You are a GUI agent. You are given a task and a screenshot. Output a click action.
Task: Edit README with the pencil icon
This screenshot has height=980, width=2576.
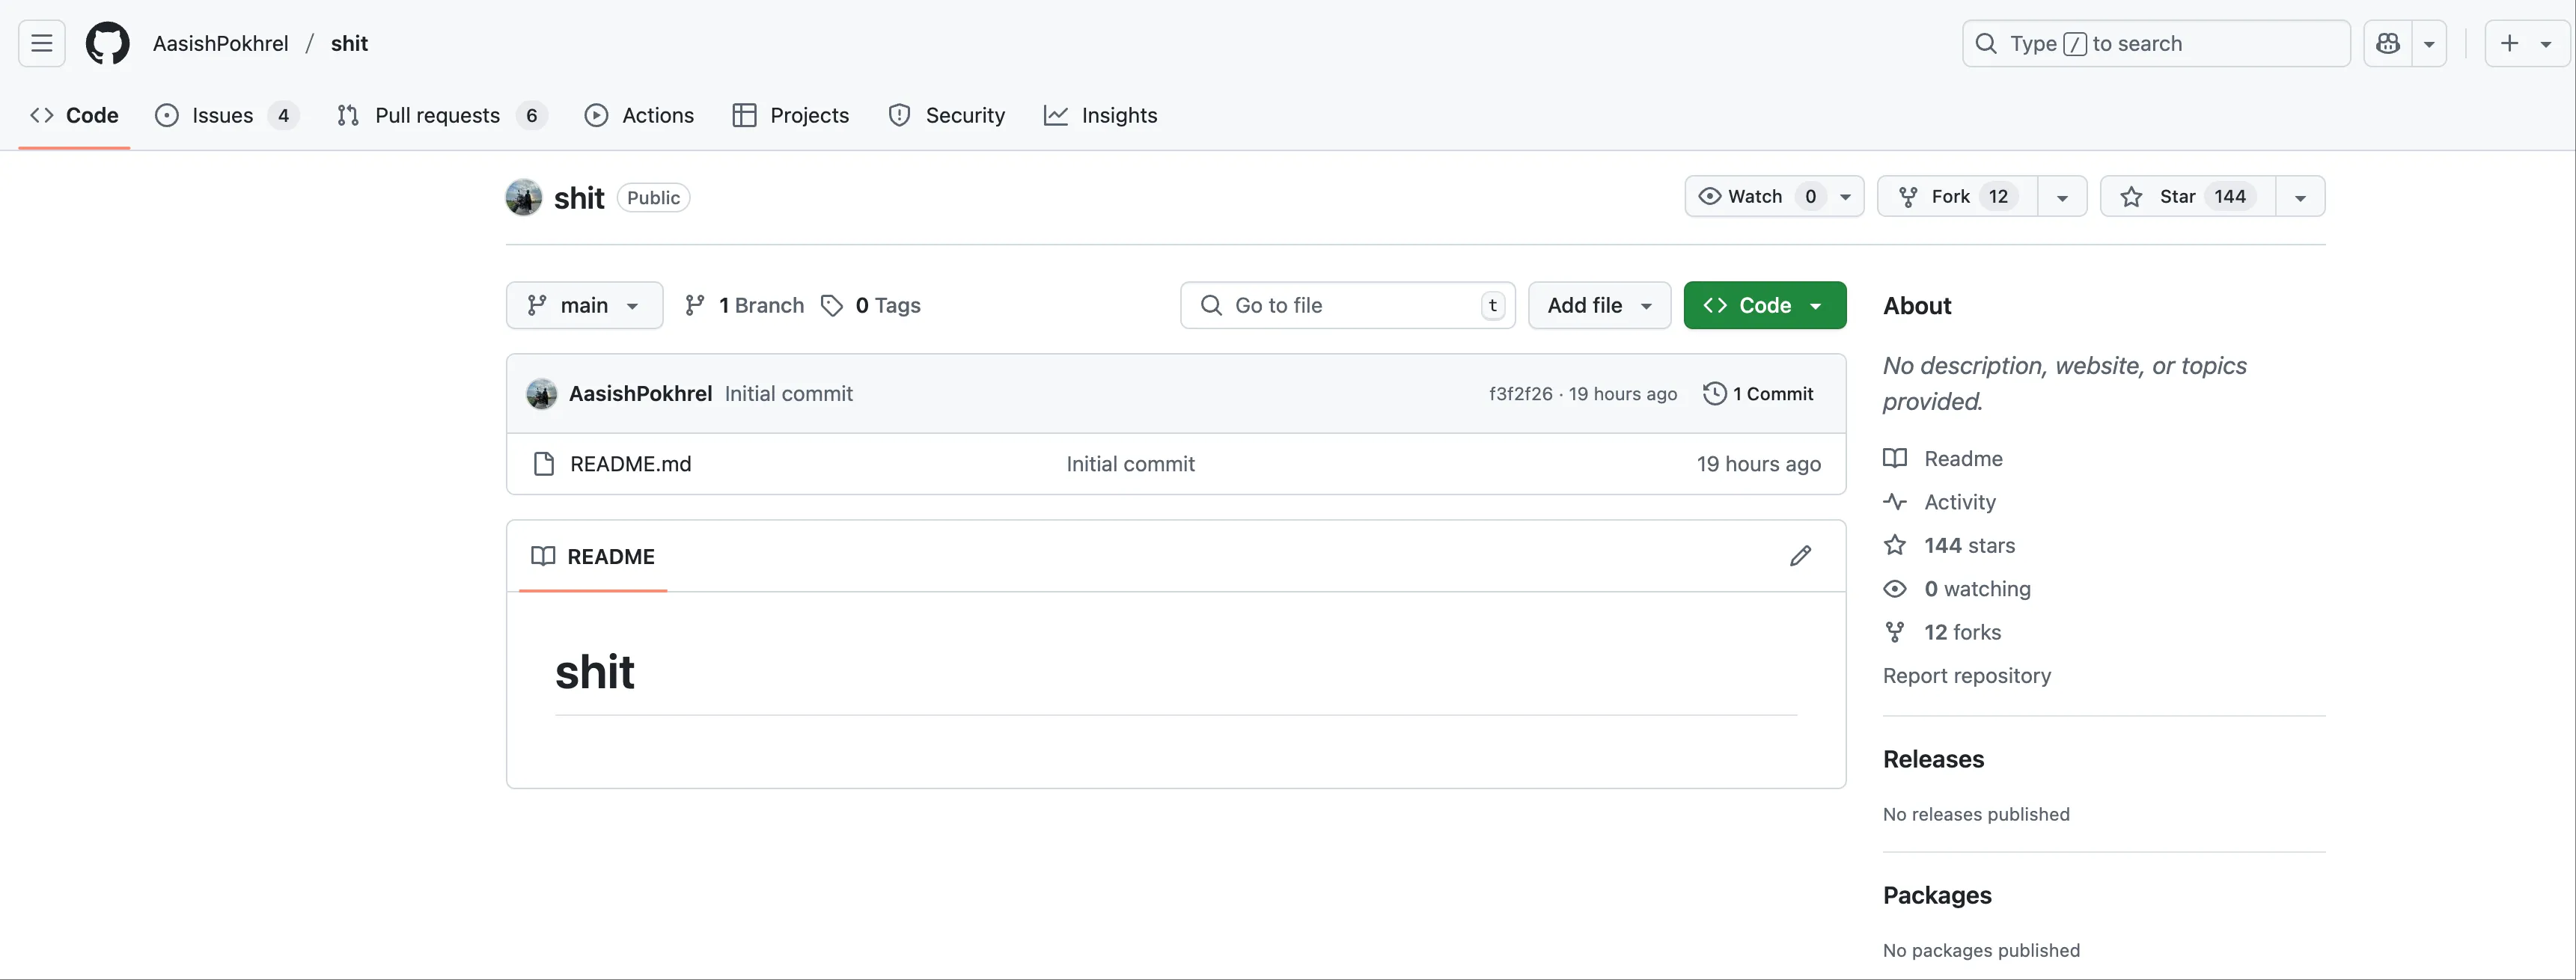pyautogui.click(x=1800, y=556)
